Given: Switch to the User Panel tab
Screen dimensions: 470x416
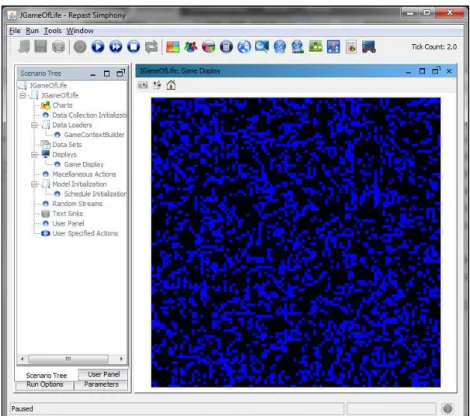Looking at the screenshot, I should point(103,374).
